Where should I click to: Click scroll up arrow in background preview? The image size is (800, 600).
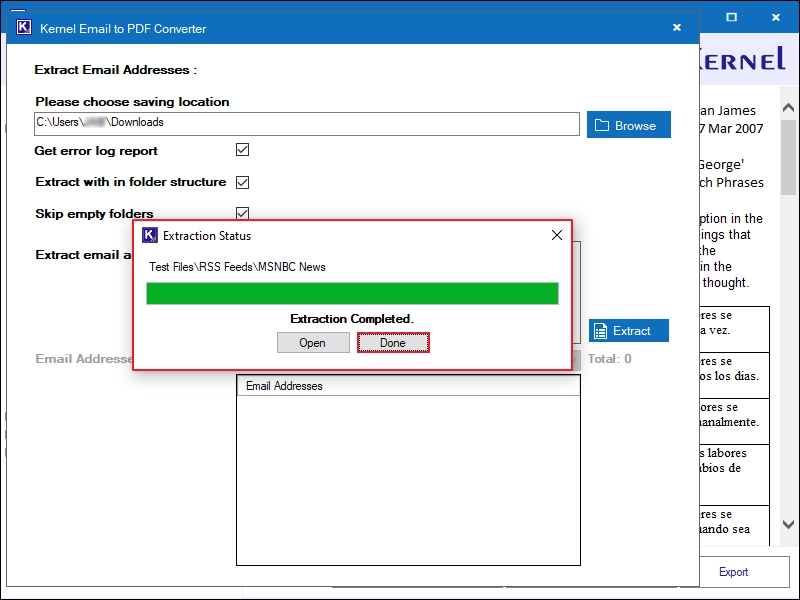pyautogui.click(x=788, y=107)
